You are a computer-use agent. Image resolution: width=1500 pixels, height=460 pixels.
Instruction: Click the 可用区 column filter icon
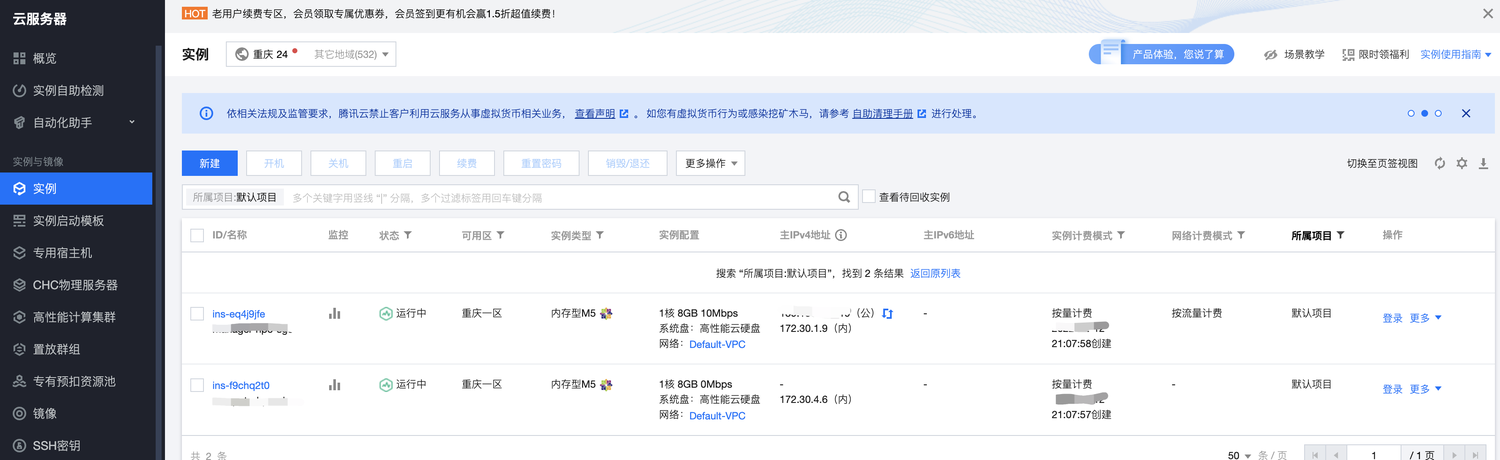pos(500,236)
